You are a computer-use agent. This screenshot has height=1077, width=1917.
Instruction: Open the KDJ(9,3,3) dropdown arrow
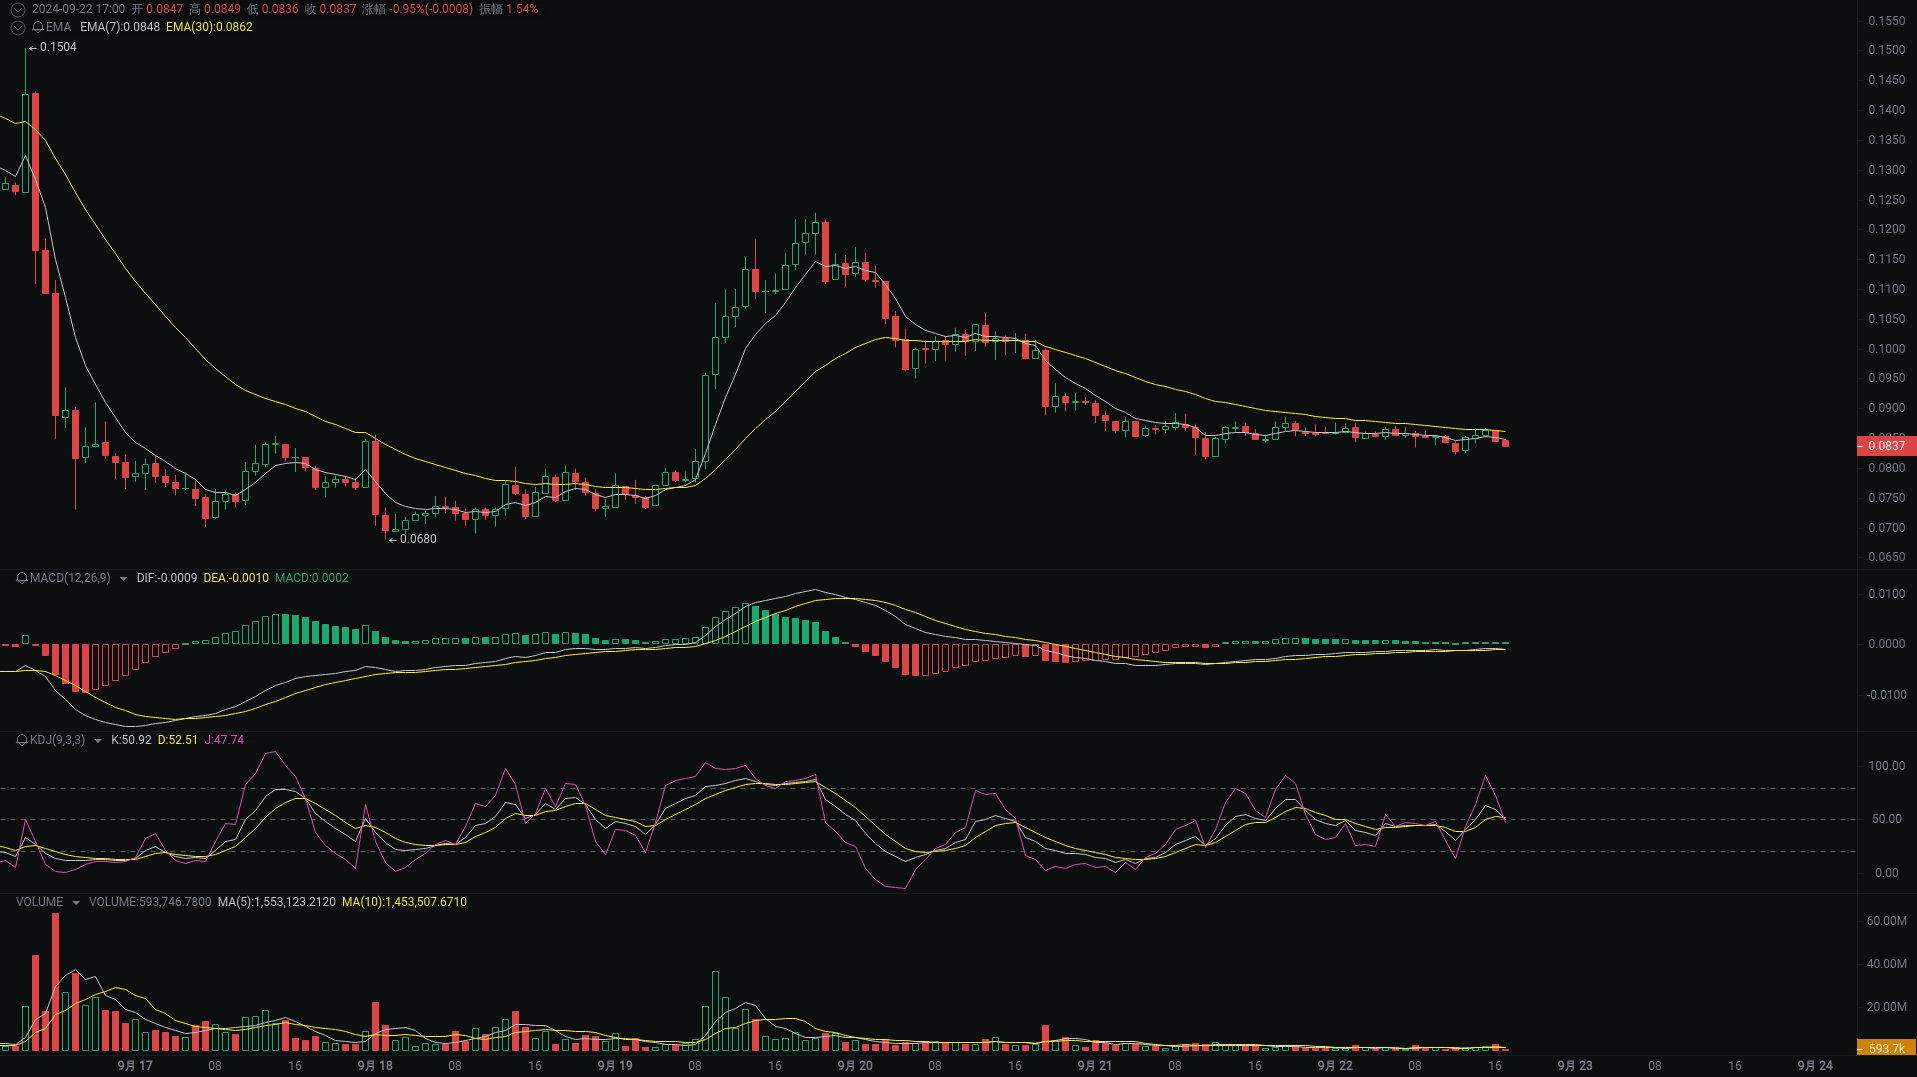[97, 741]
